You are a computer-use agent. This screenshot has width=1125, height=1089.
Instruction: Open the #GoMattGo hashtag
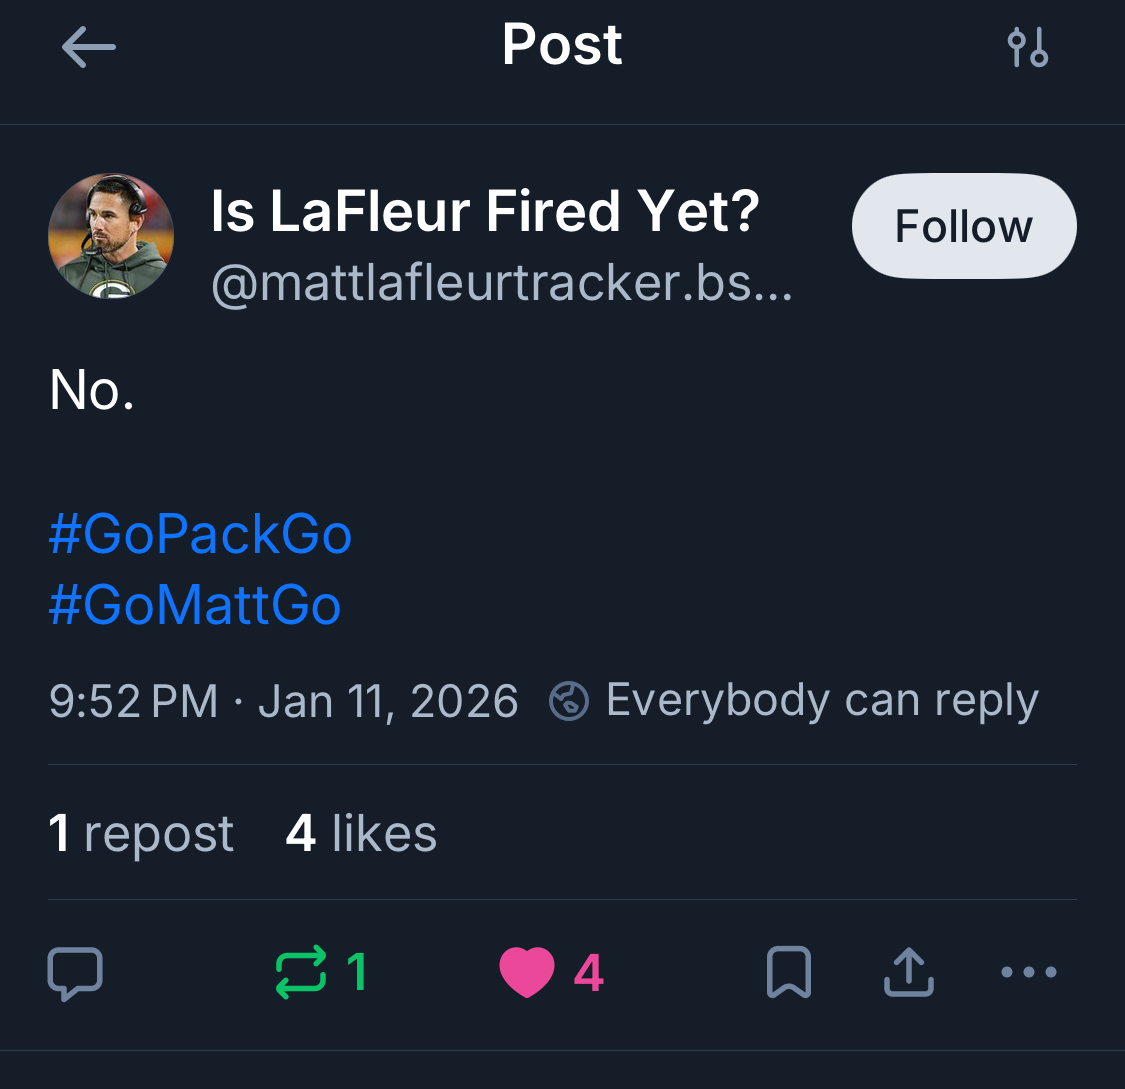click(195, 605)
